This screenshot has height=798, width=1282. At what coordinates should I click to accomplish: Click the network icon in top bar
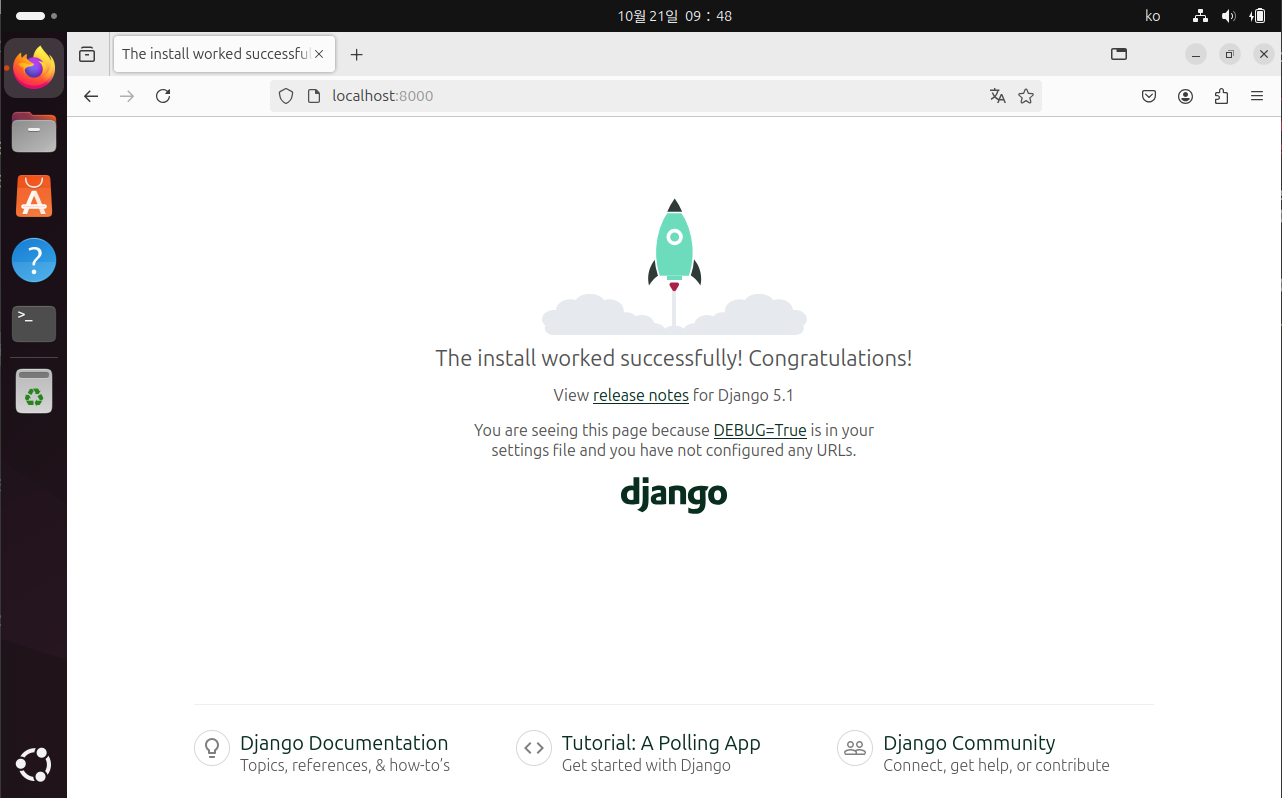[x=1201, y=16]
